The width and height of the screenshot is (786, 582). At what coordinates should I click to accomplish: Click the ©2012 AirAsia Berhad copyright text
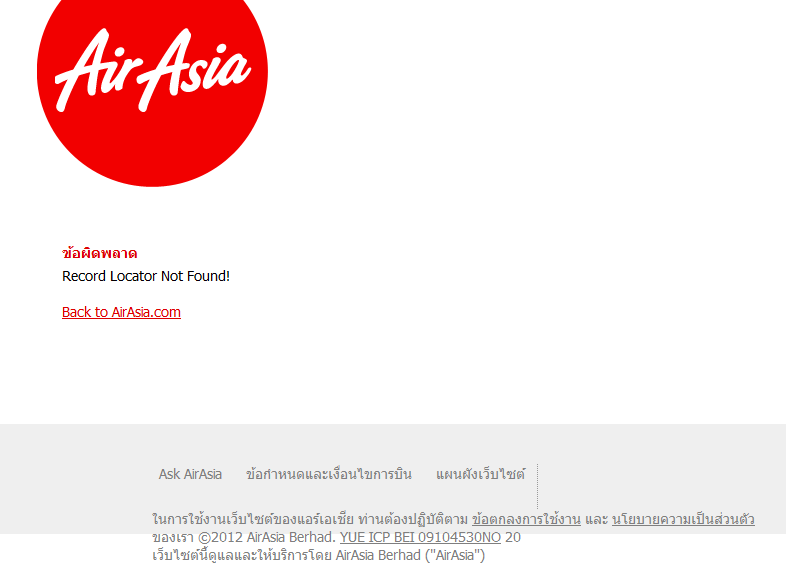[x=267, y=537]
